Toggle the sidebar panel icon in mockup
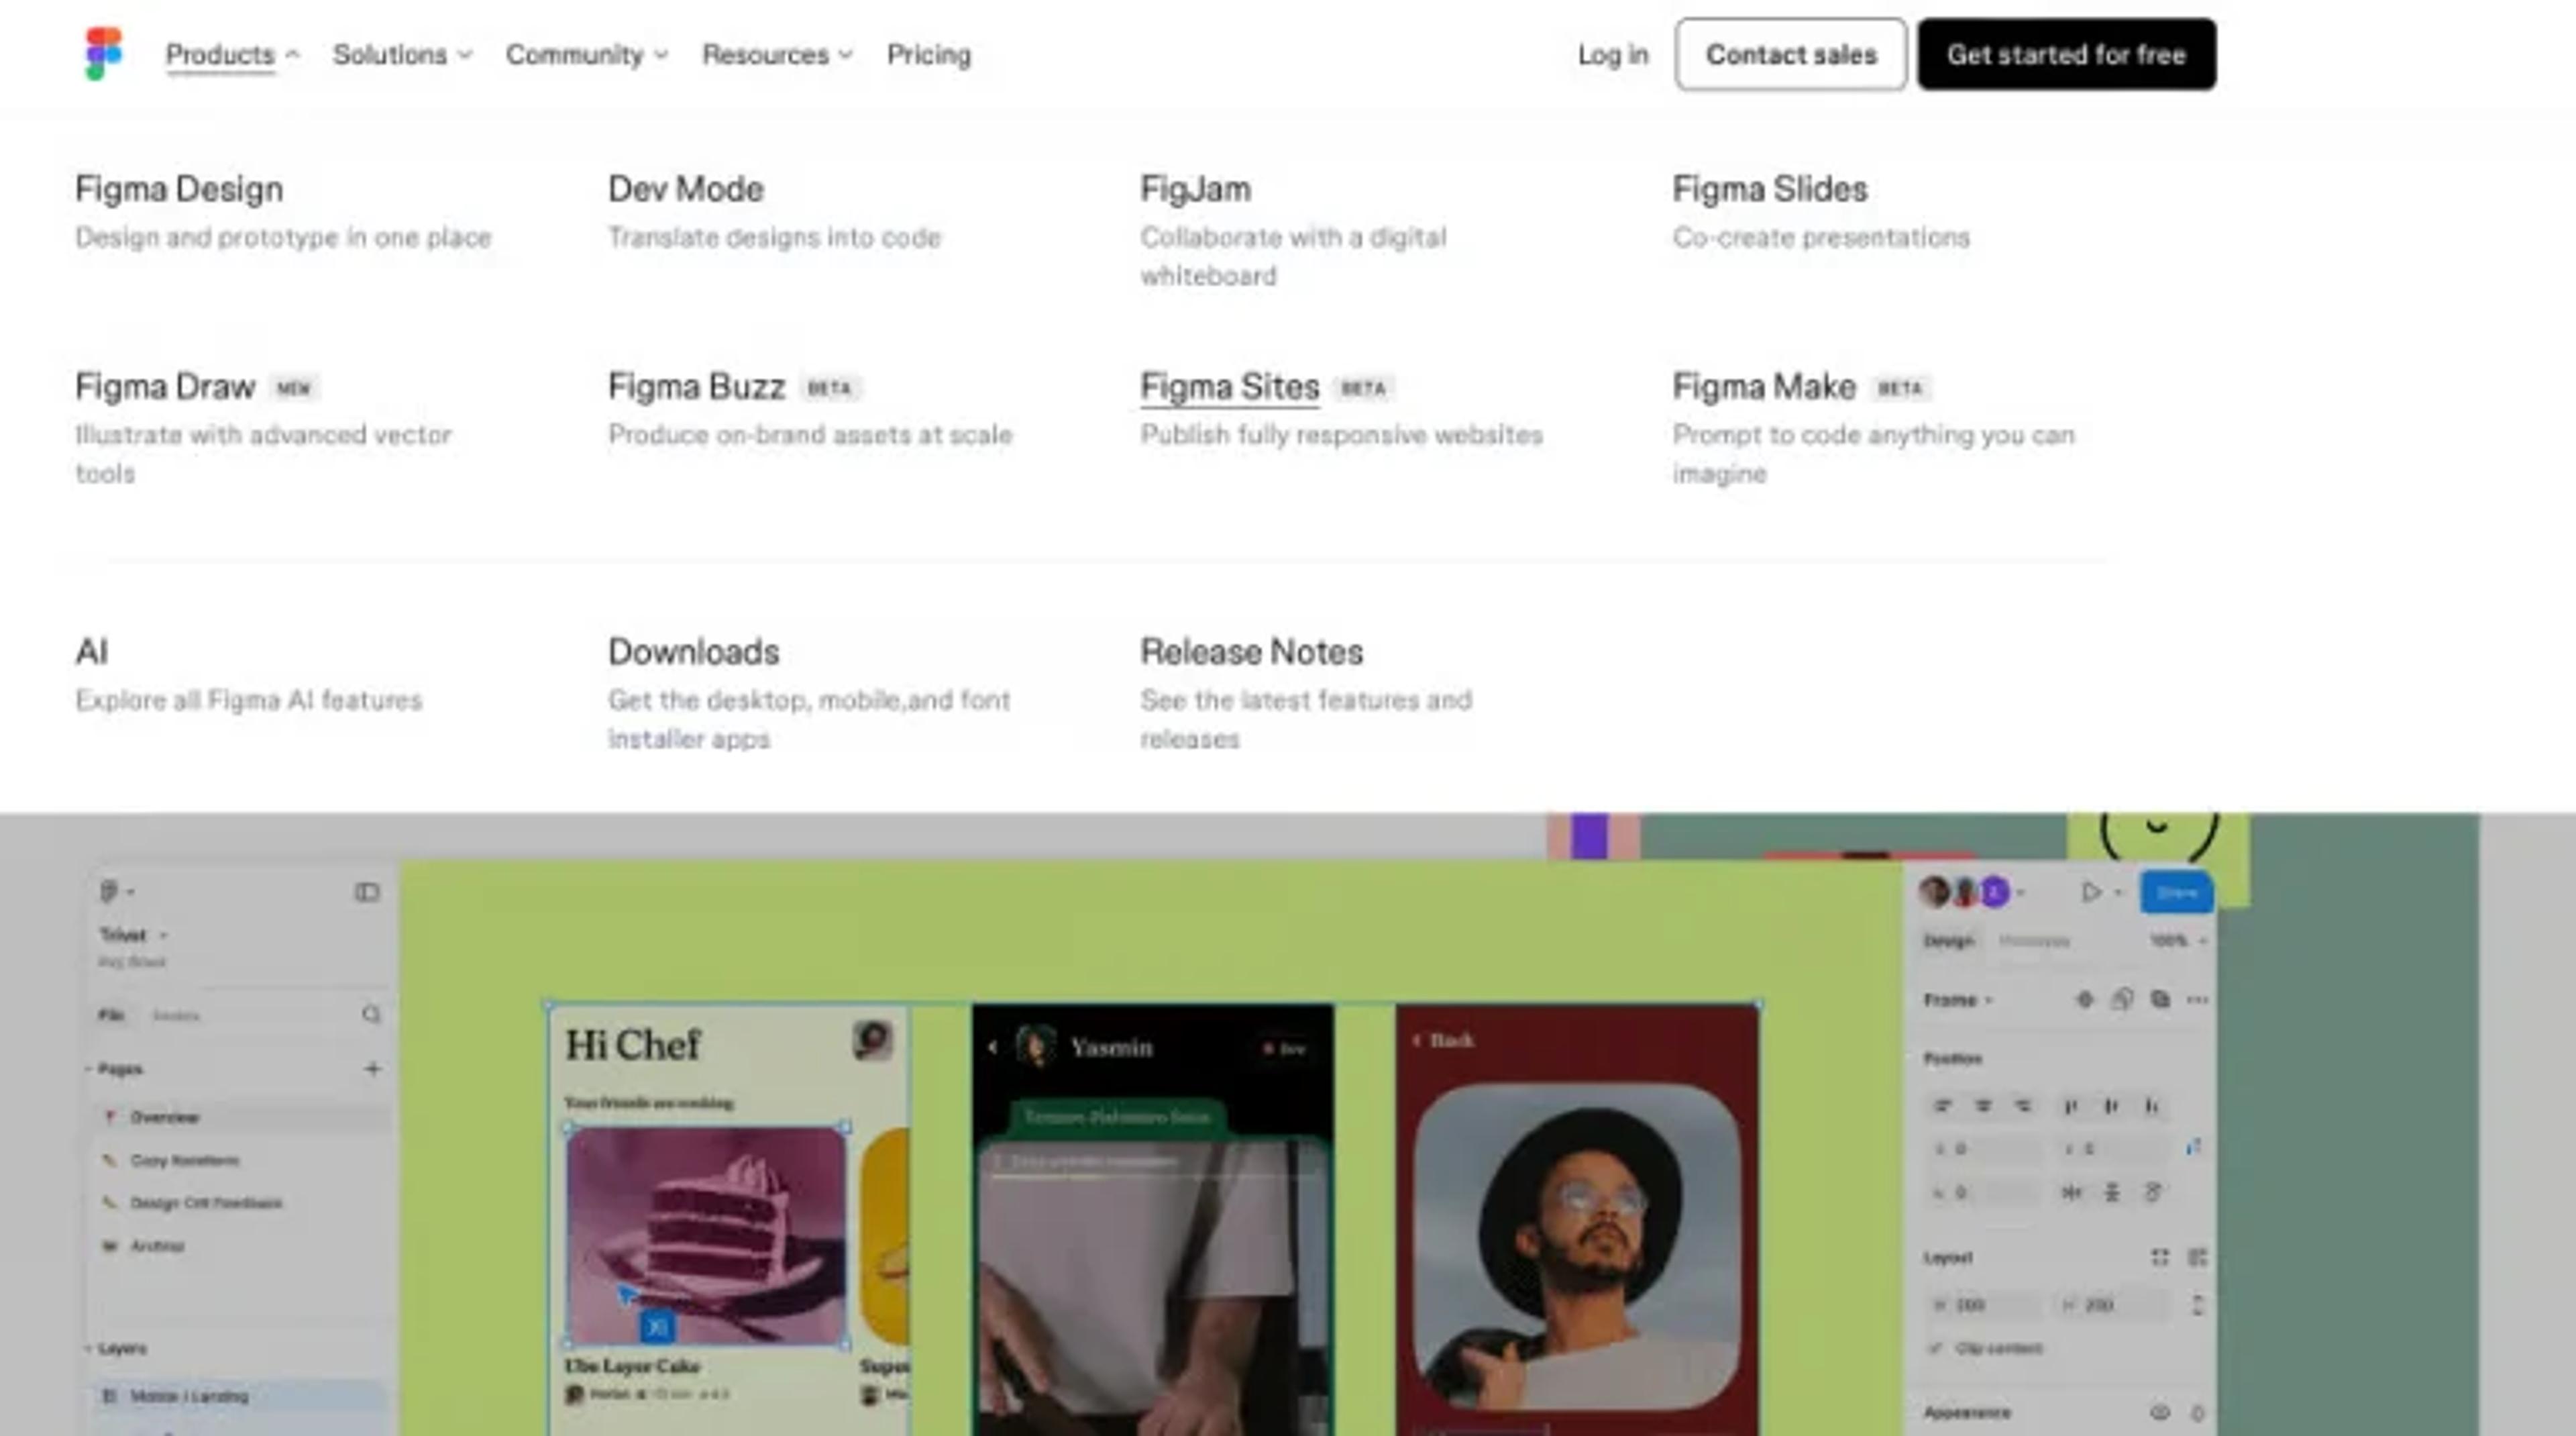Viewport: 2576px width, 1436px height. point(367,892)
